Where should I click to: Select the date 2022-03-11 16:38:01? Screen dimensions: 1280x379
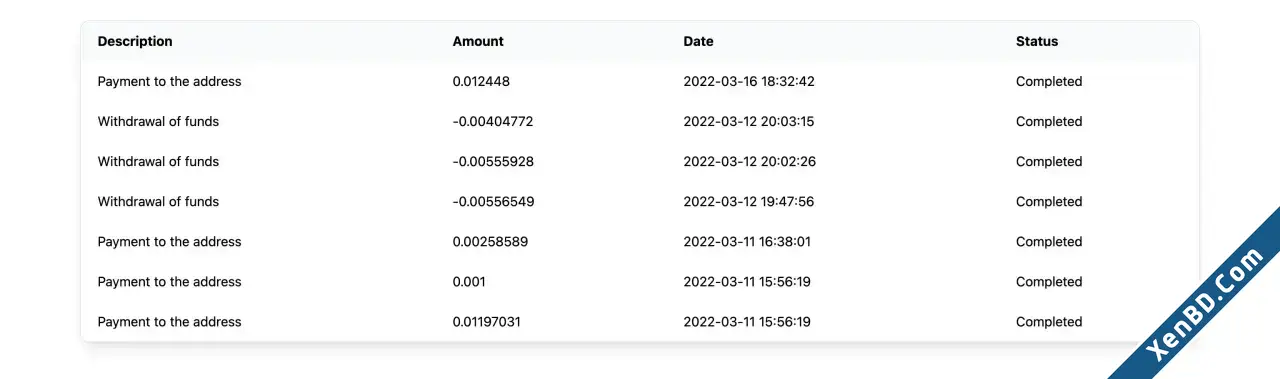click(747, 242)
